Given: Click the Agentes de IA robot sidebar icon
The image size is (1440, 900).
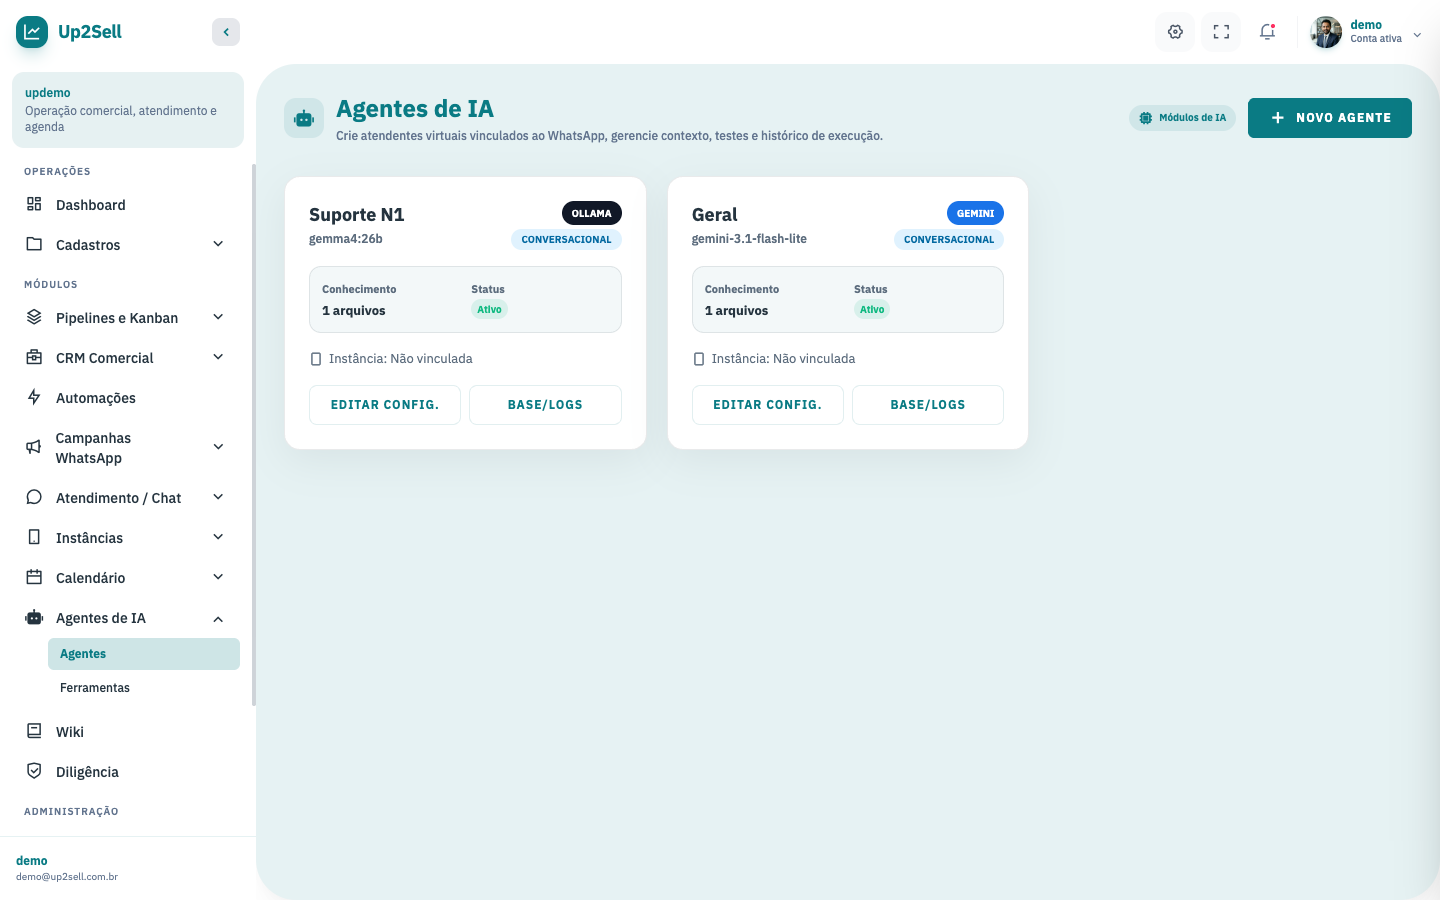Looking at the screenshot, I should tap(34, 617).
